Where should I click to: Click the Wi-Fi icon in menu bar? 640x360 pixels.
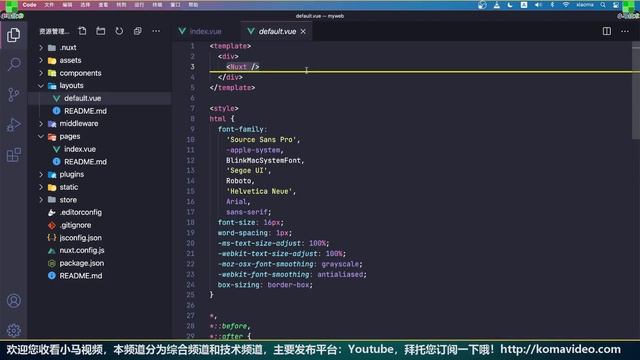[566, 5]
